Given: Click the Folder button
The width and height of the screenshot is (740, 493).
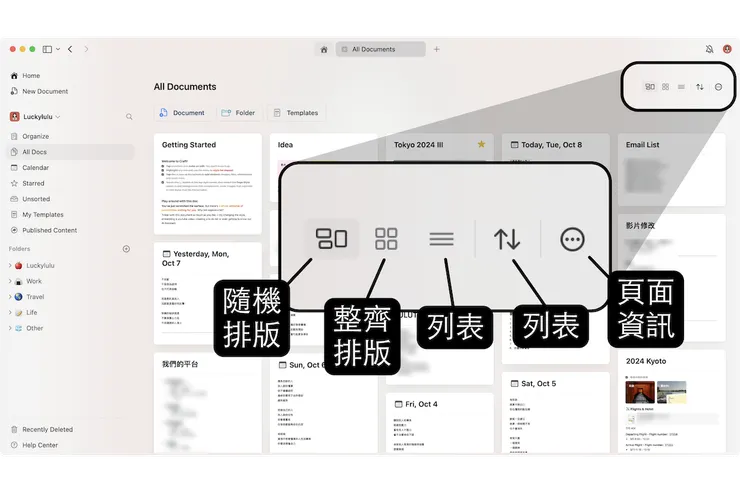Looking at the screenshot, I should [238, 113].
